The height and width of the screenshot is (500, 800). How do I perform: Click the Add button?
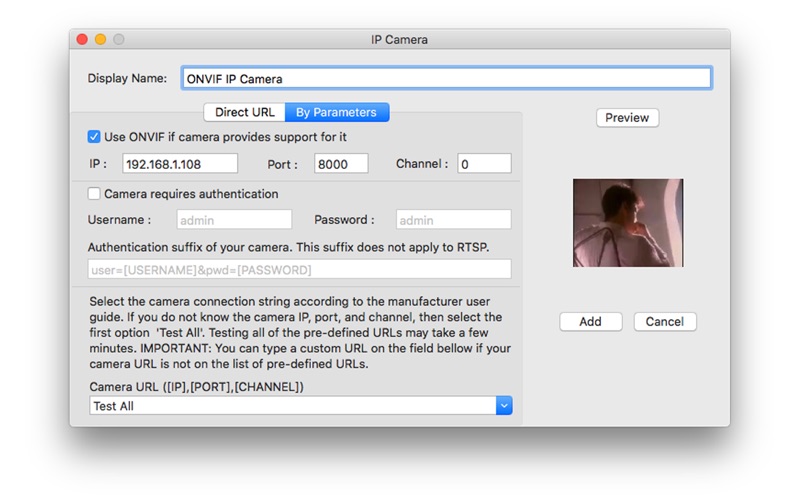click(x=590, y=322)
